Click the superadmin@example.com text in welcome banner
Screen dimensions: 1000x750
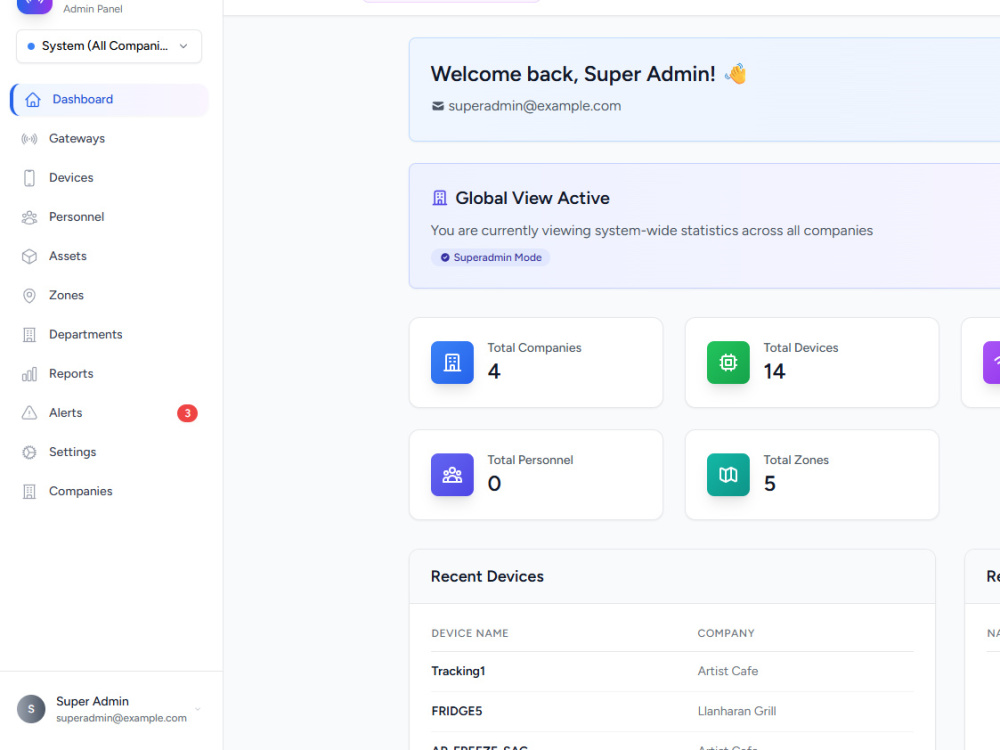pyautogui.click(x=534, y=106)
